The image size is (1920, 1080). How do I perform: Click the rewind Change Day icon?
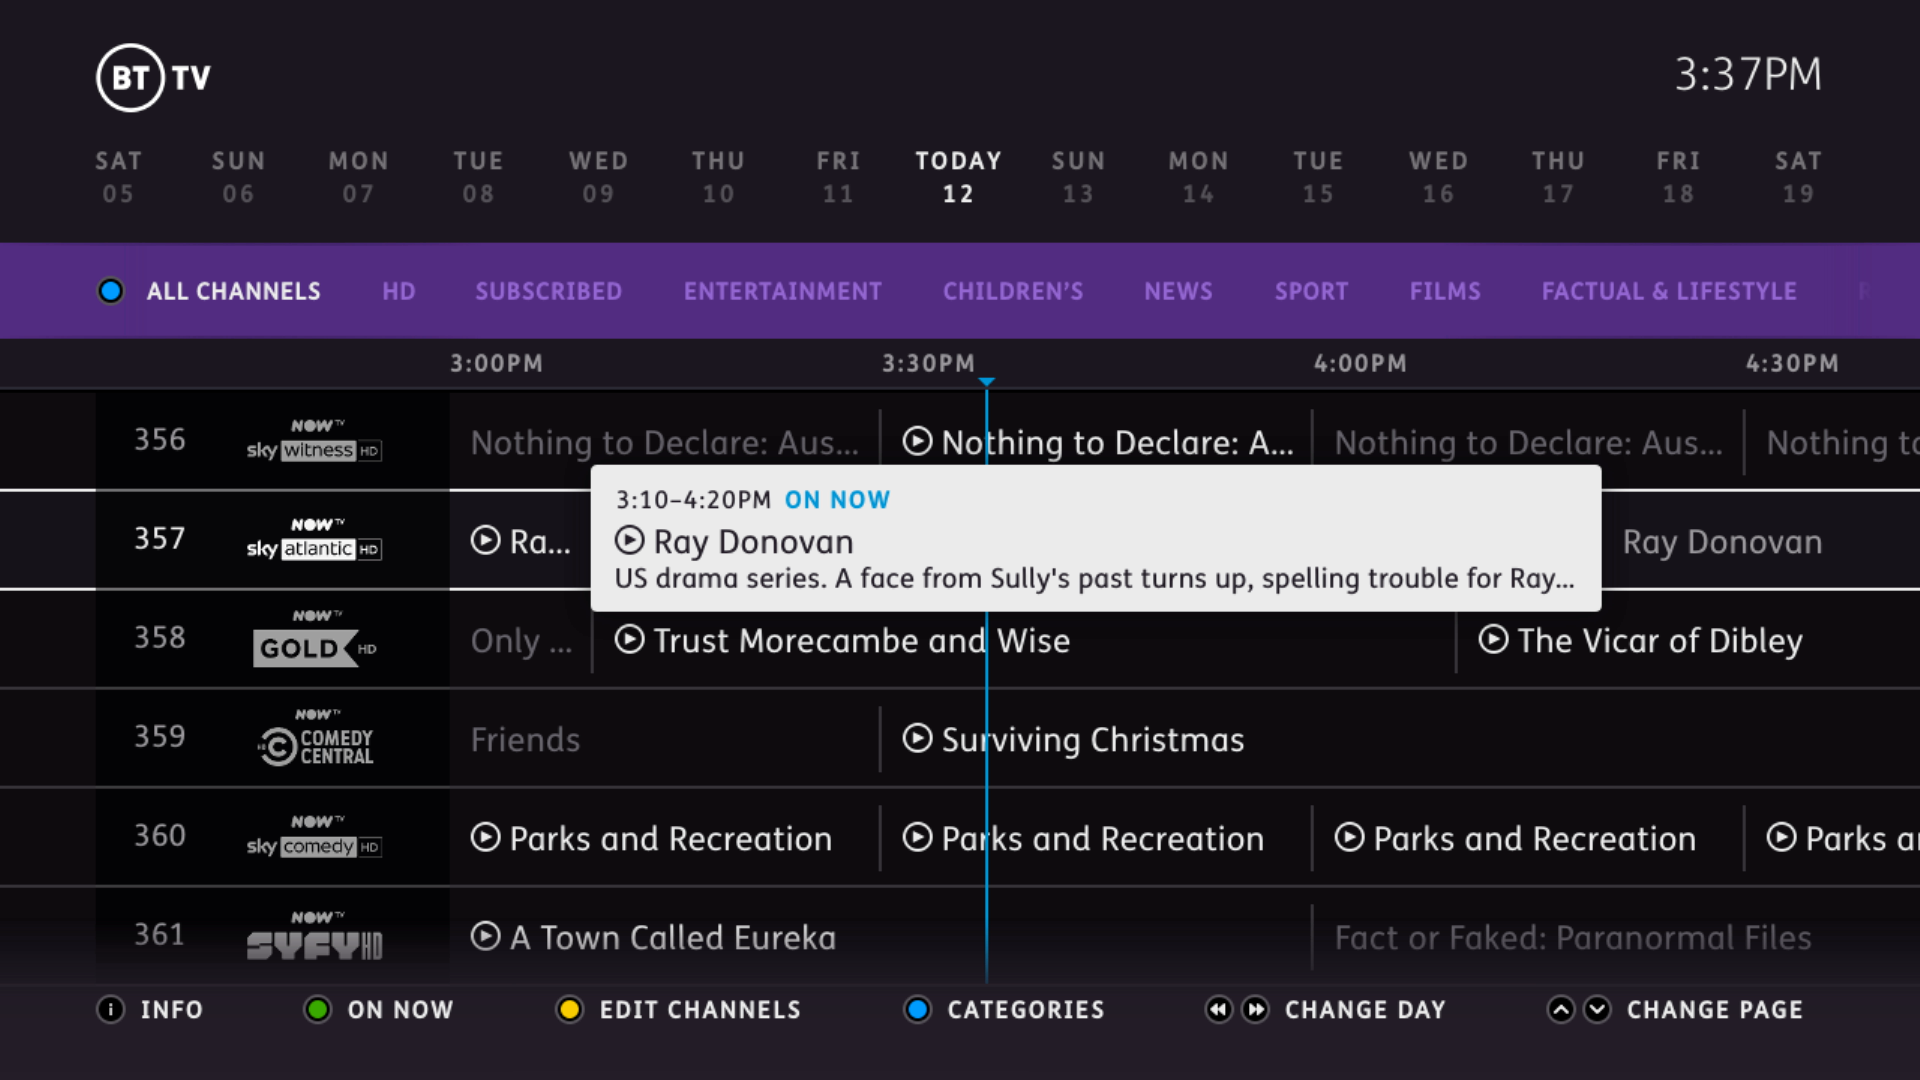coord(1218,1010)
